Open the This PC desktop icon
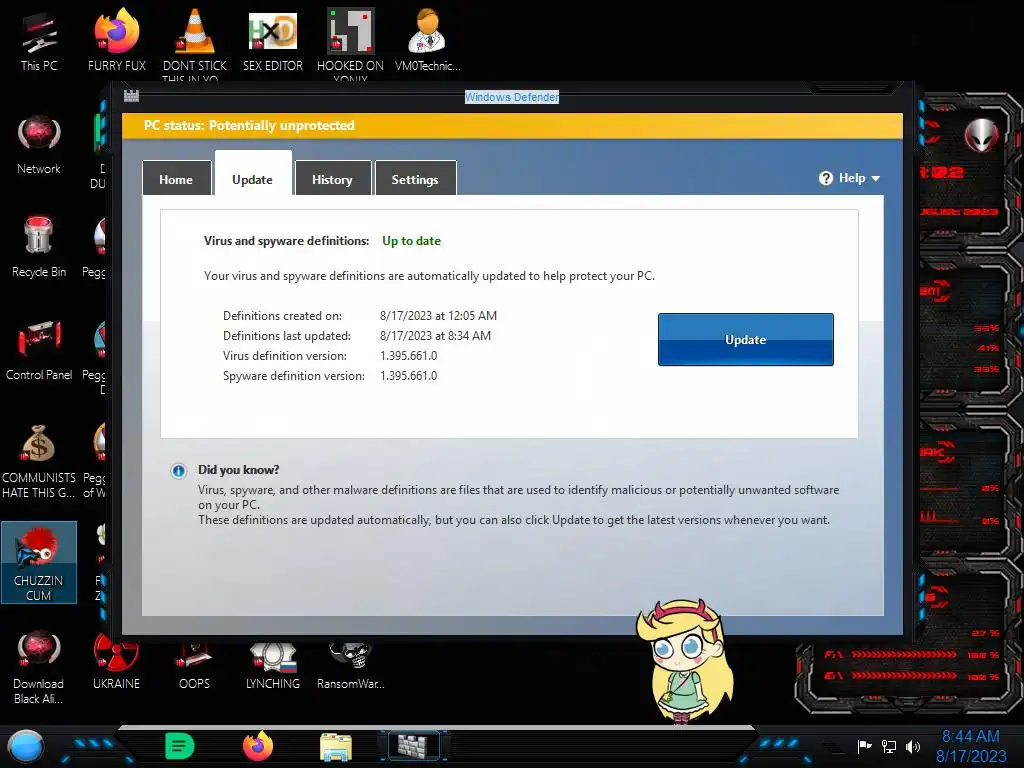Viewport: 1024px width, 768px height. click(39, 40)
